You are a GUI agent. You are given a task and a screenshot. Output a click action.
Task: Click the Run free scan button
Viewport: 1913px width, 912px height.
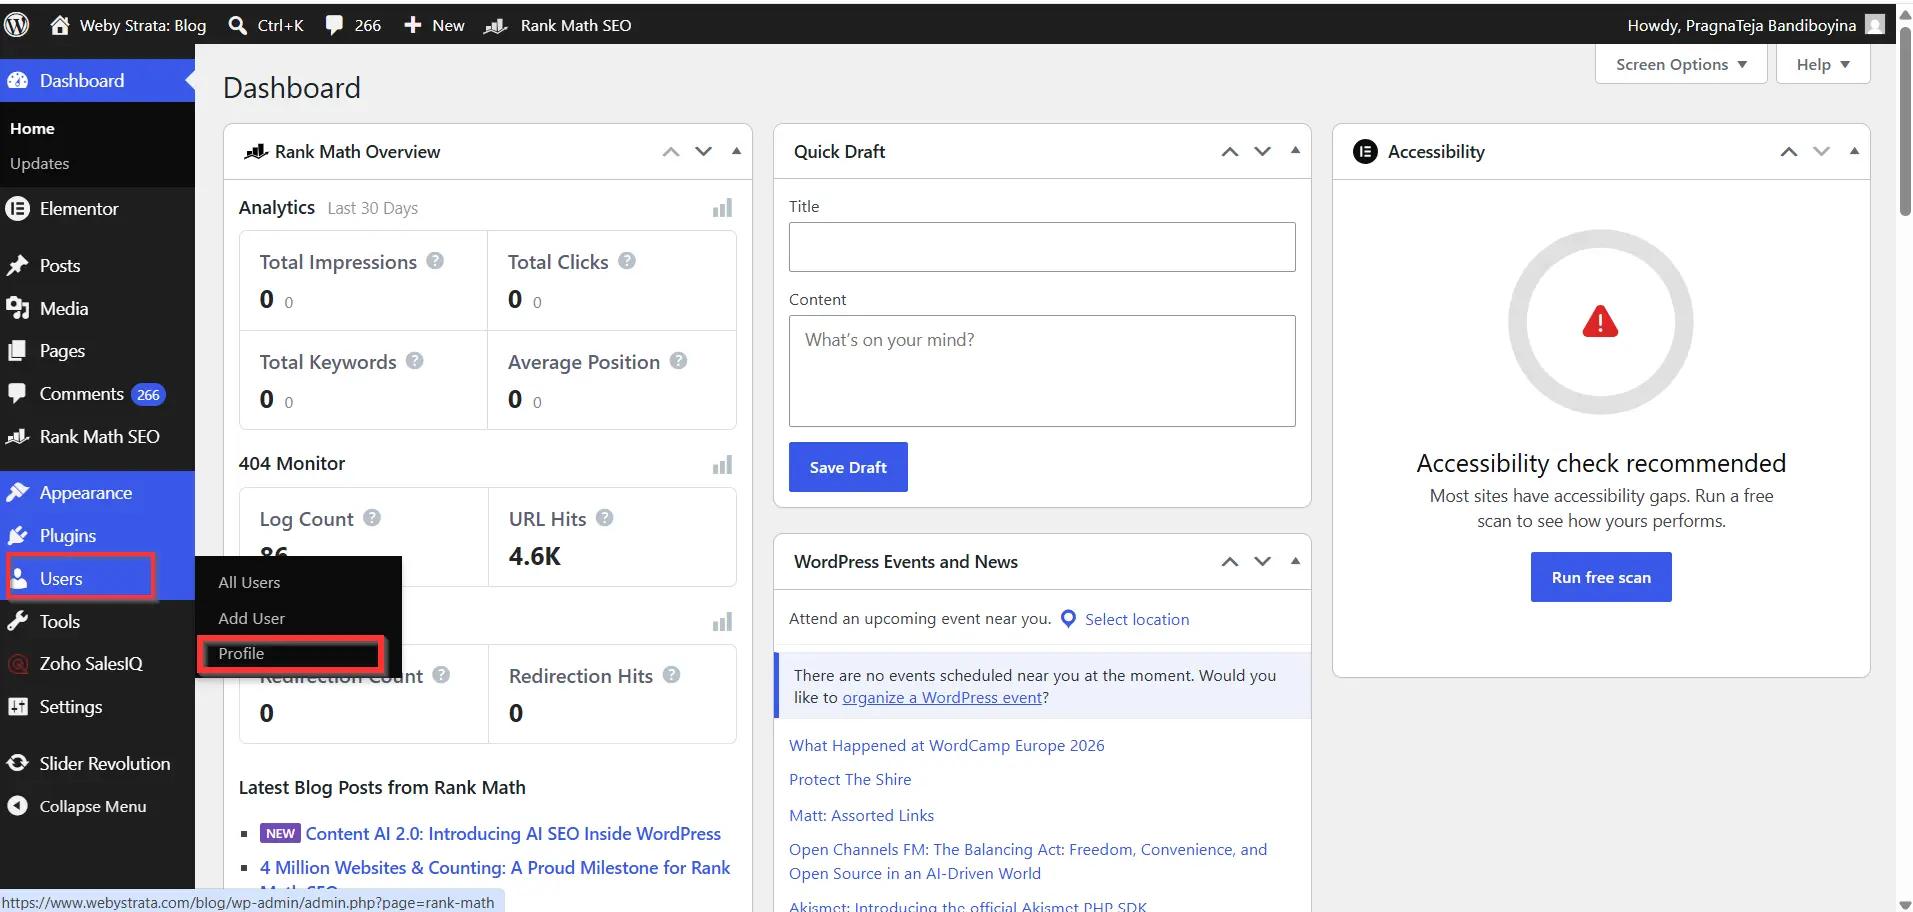pos(1601,577)
